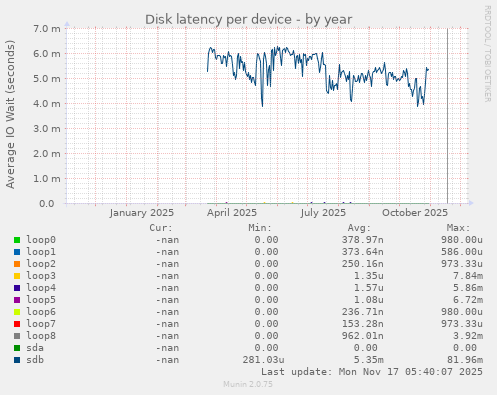Viewport: 497px width, 395px height.
Task: Click the '7.0 m' y-axis tick label
Action: 47,29
